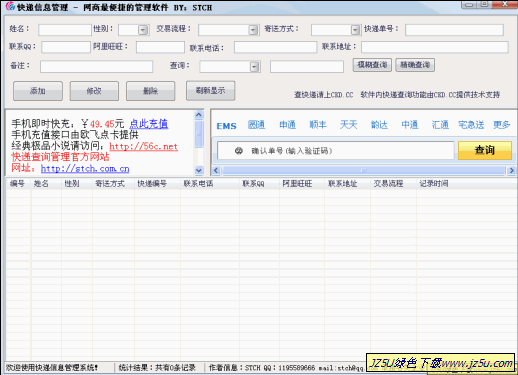518x375 pixels.
Task: Switch to the EMS courier tab
Action: coord(226,126)
